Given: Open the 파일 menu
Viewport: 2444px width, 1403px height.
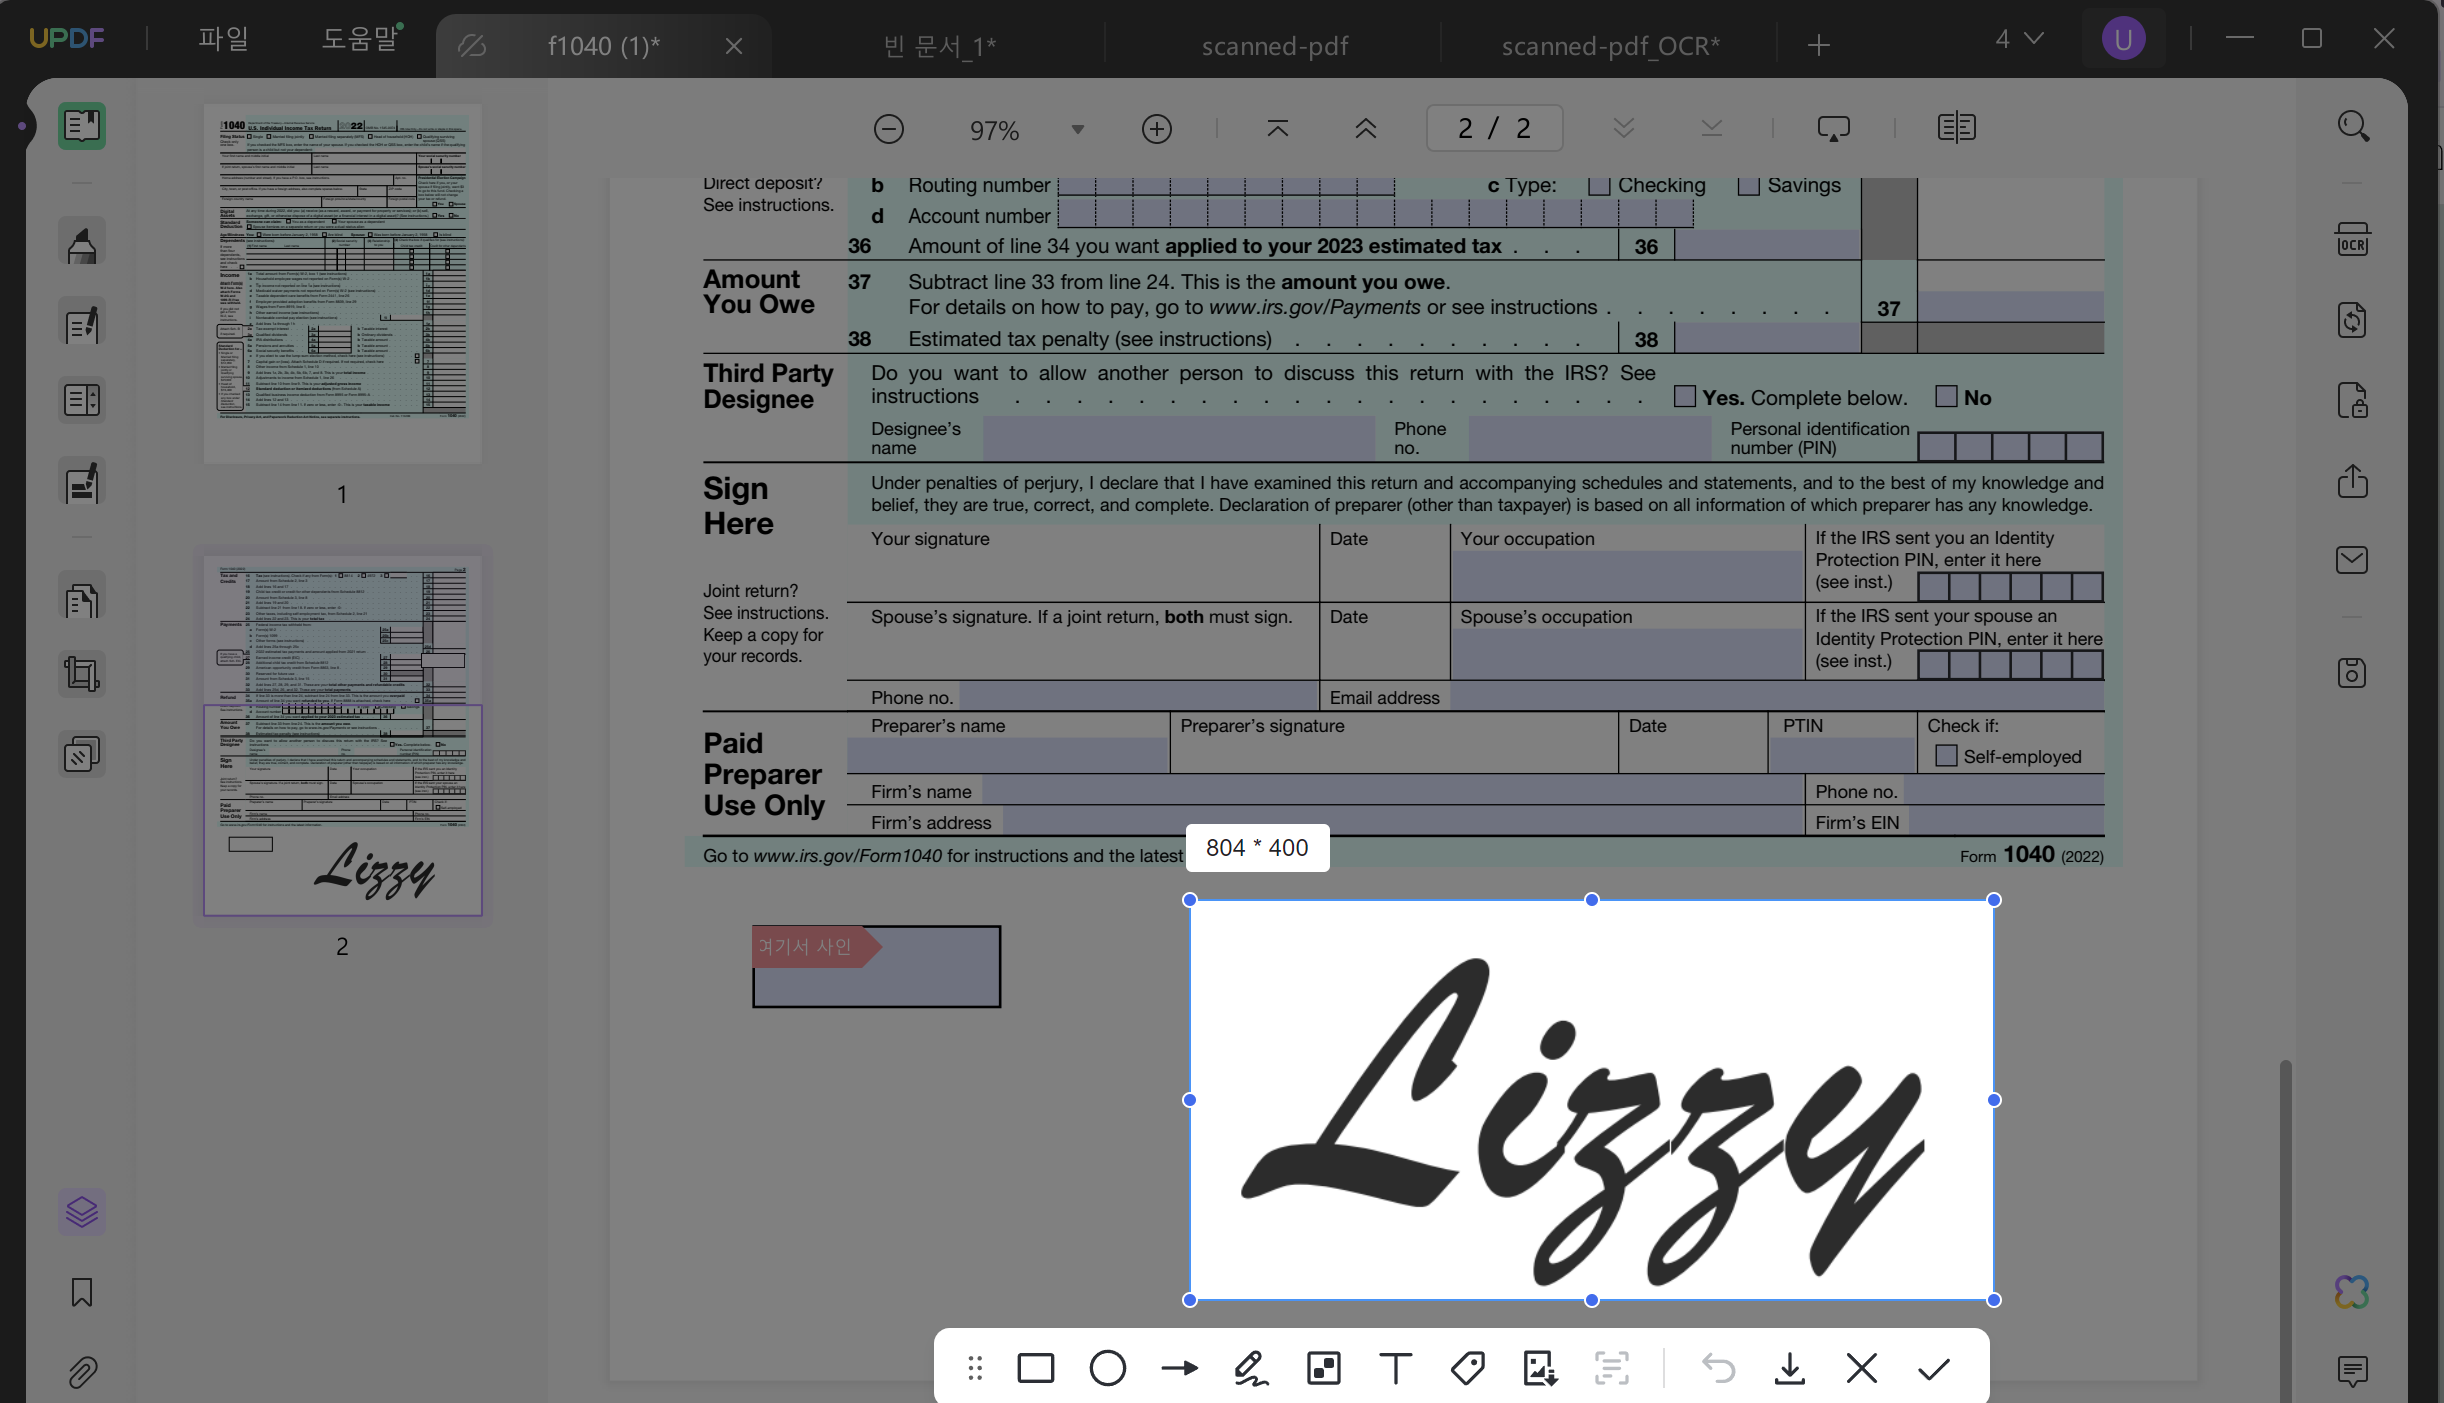Looking at the screenshot, I should 223,39.
